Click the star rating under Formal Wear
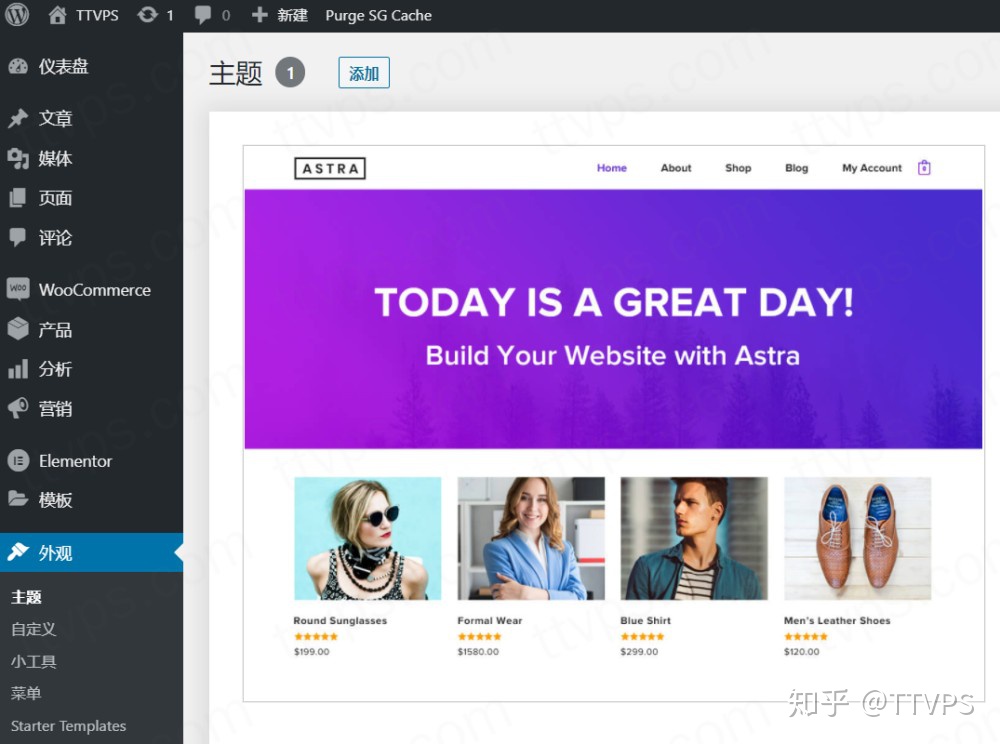 coord(479,636)
